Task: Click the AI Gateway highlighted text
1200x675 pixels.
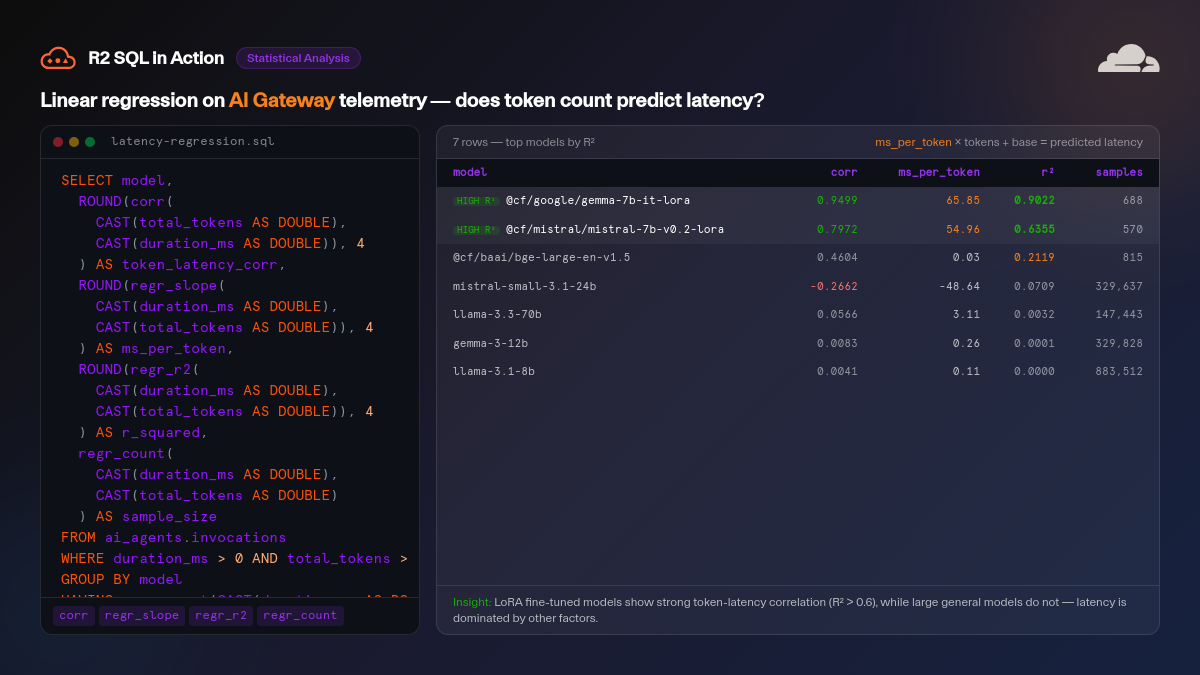Action: point(281,100)
